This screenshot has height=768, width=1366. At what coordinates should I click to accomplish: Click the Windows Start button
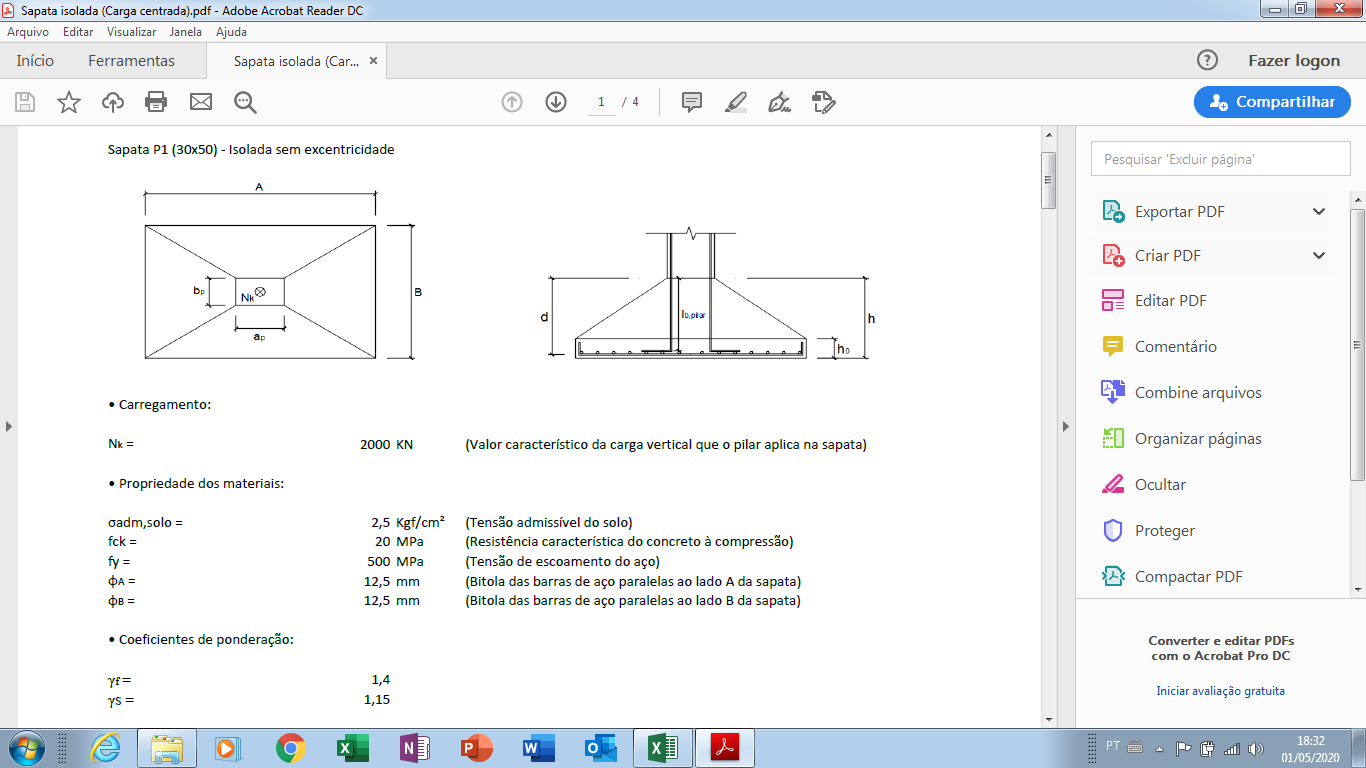point(24,748)
